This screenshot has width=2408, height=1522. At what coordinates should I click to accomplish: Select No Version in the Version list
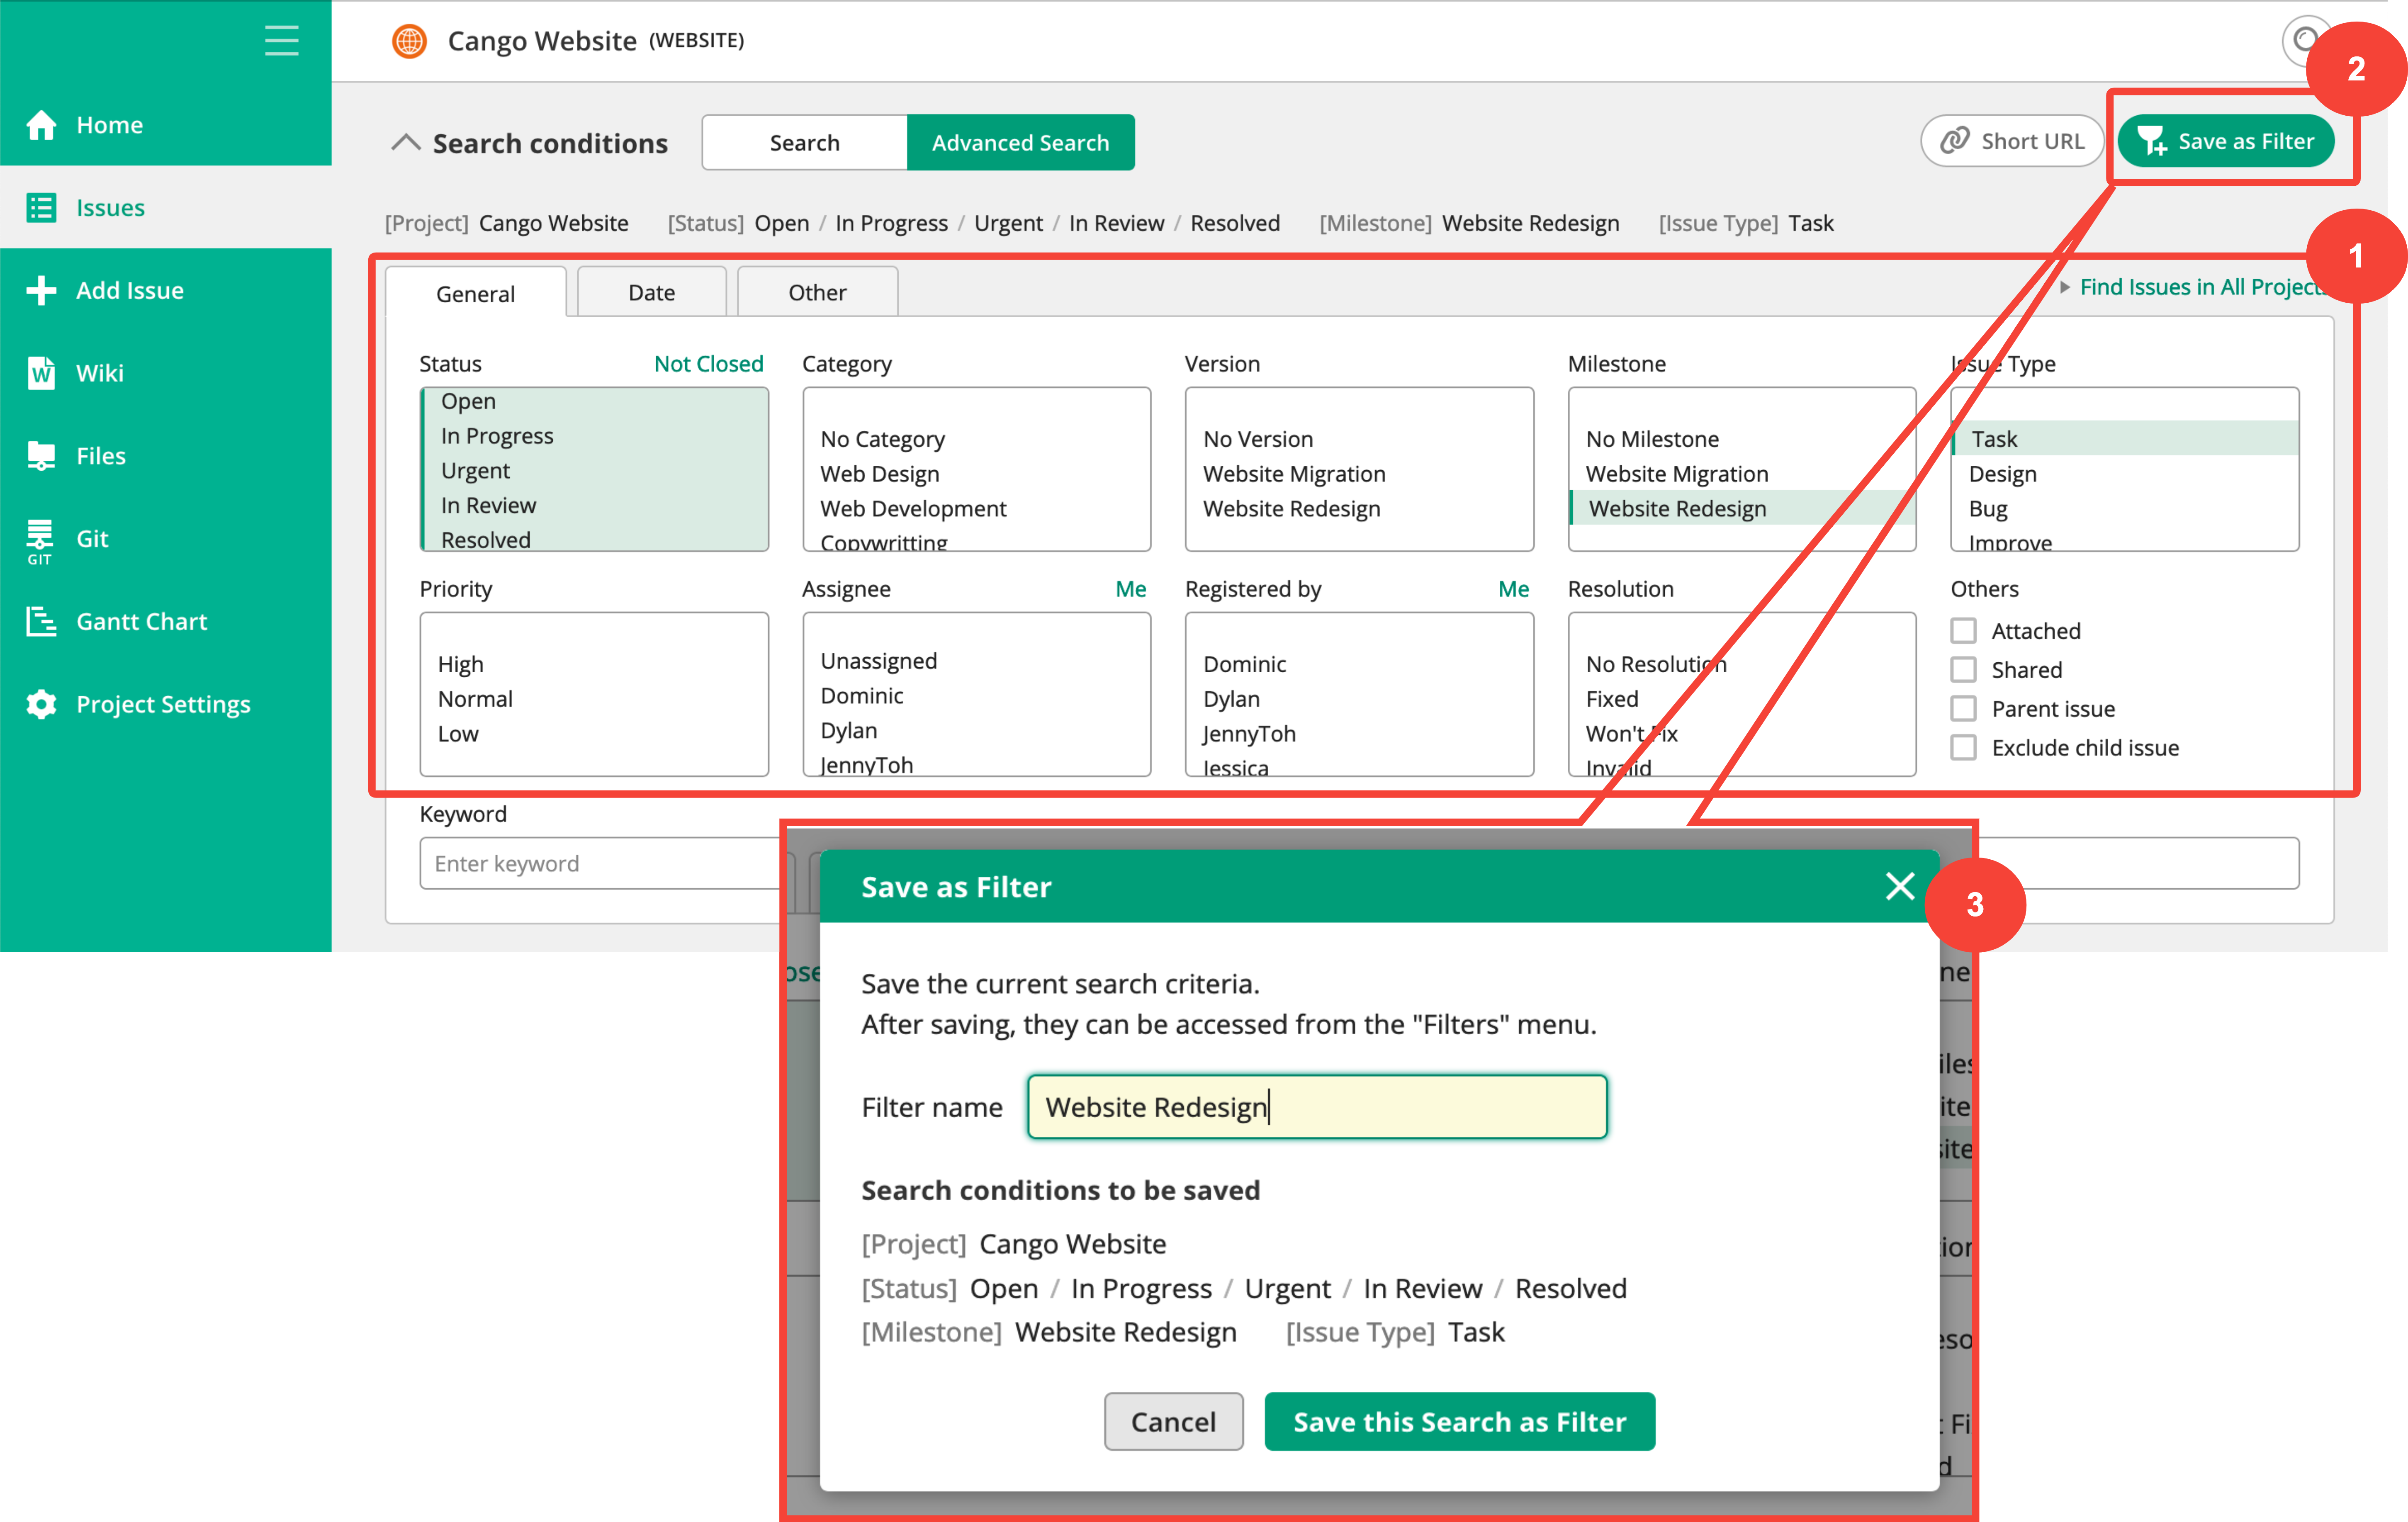tap(1360, 439)
